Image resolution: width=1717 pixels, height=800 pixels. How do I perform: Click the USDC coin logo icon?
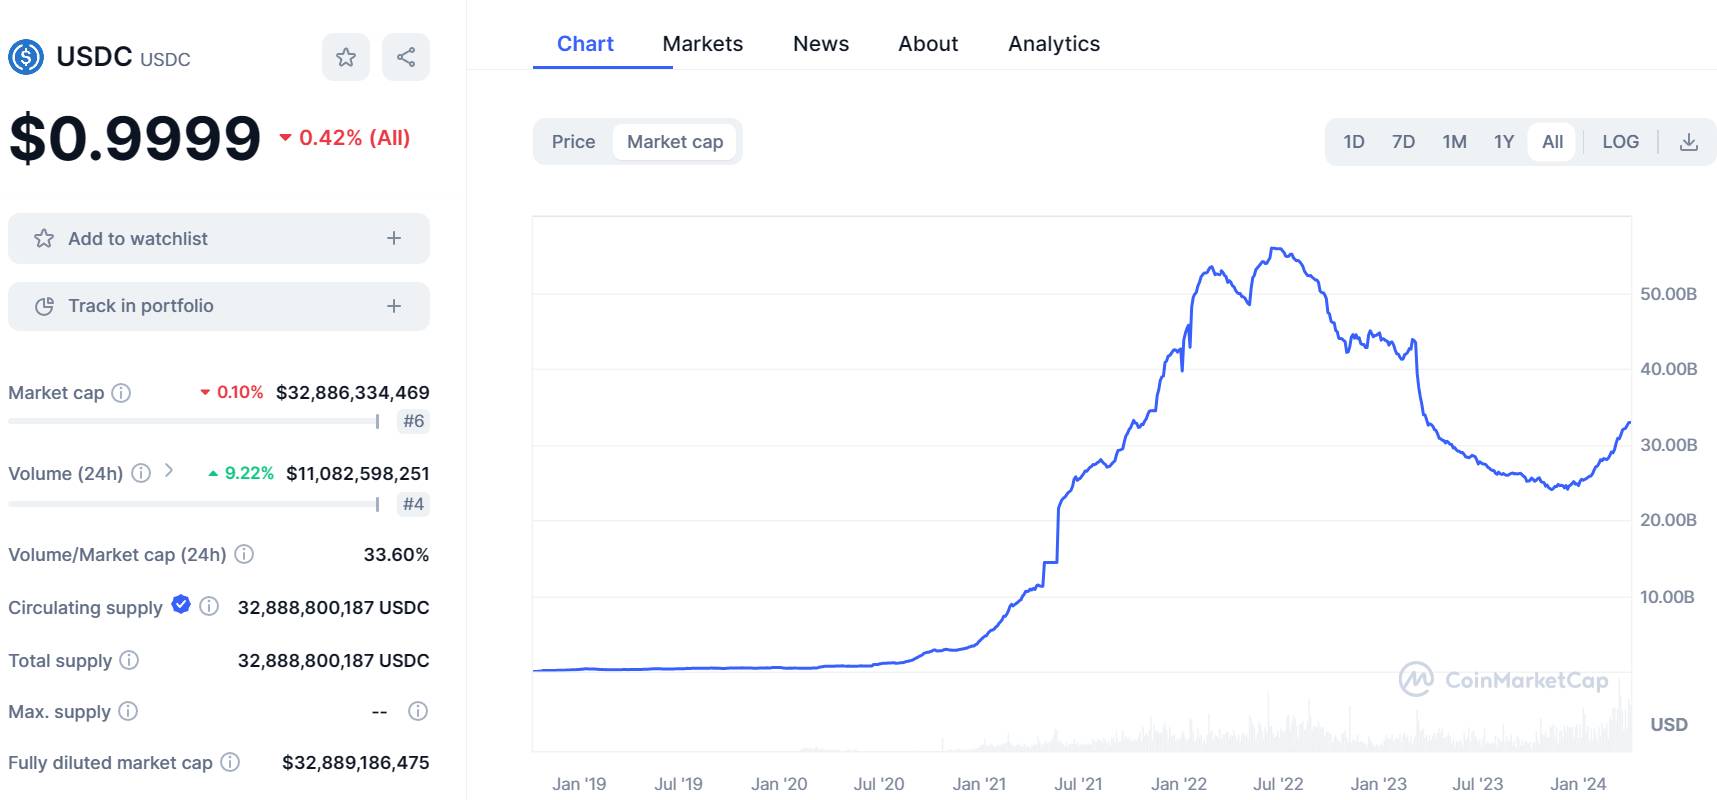point(26,57)
